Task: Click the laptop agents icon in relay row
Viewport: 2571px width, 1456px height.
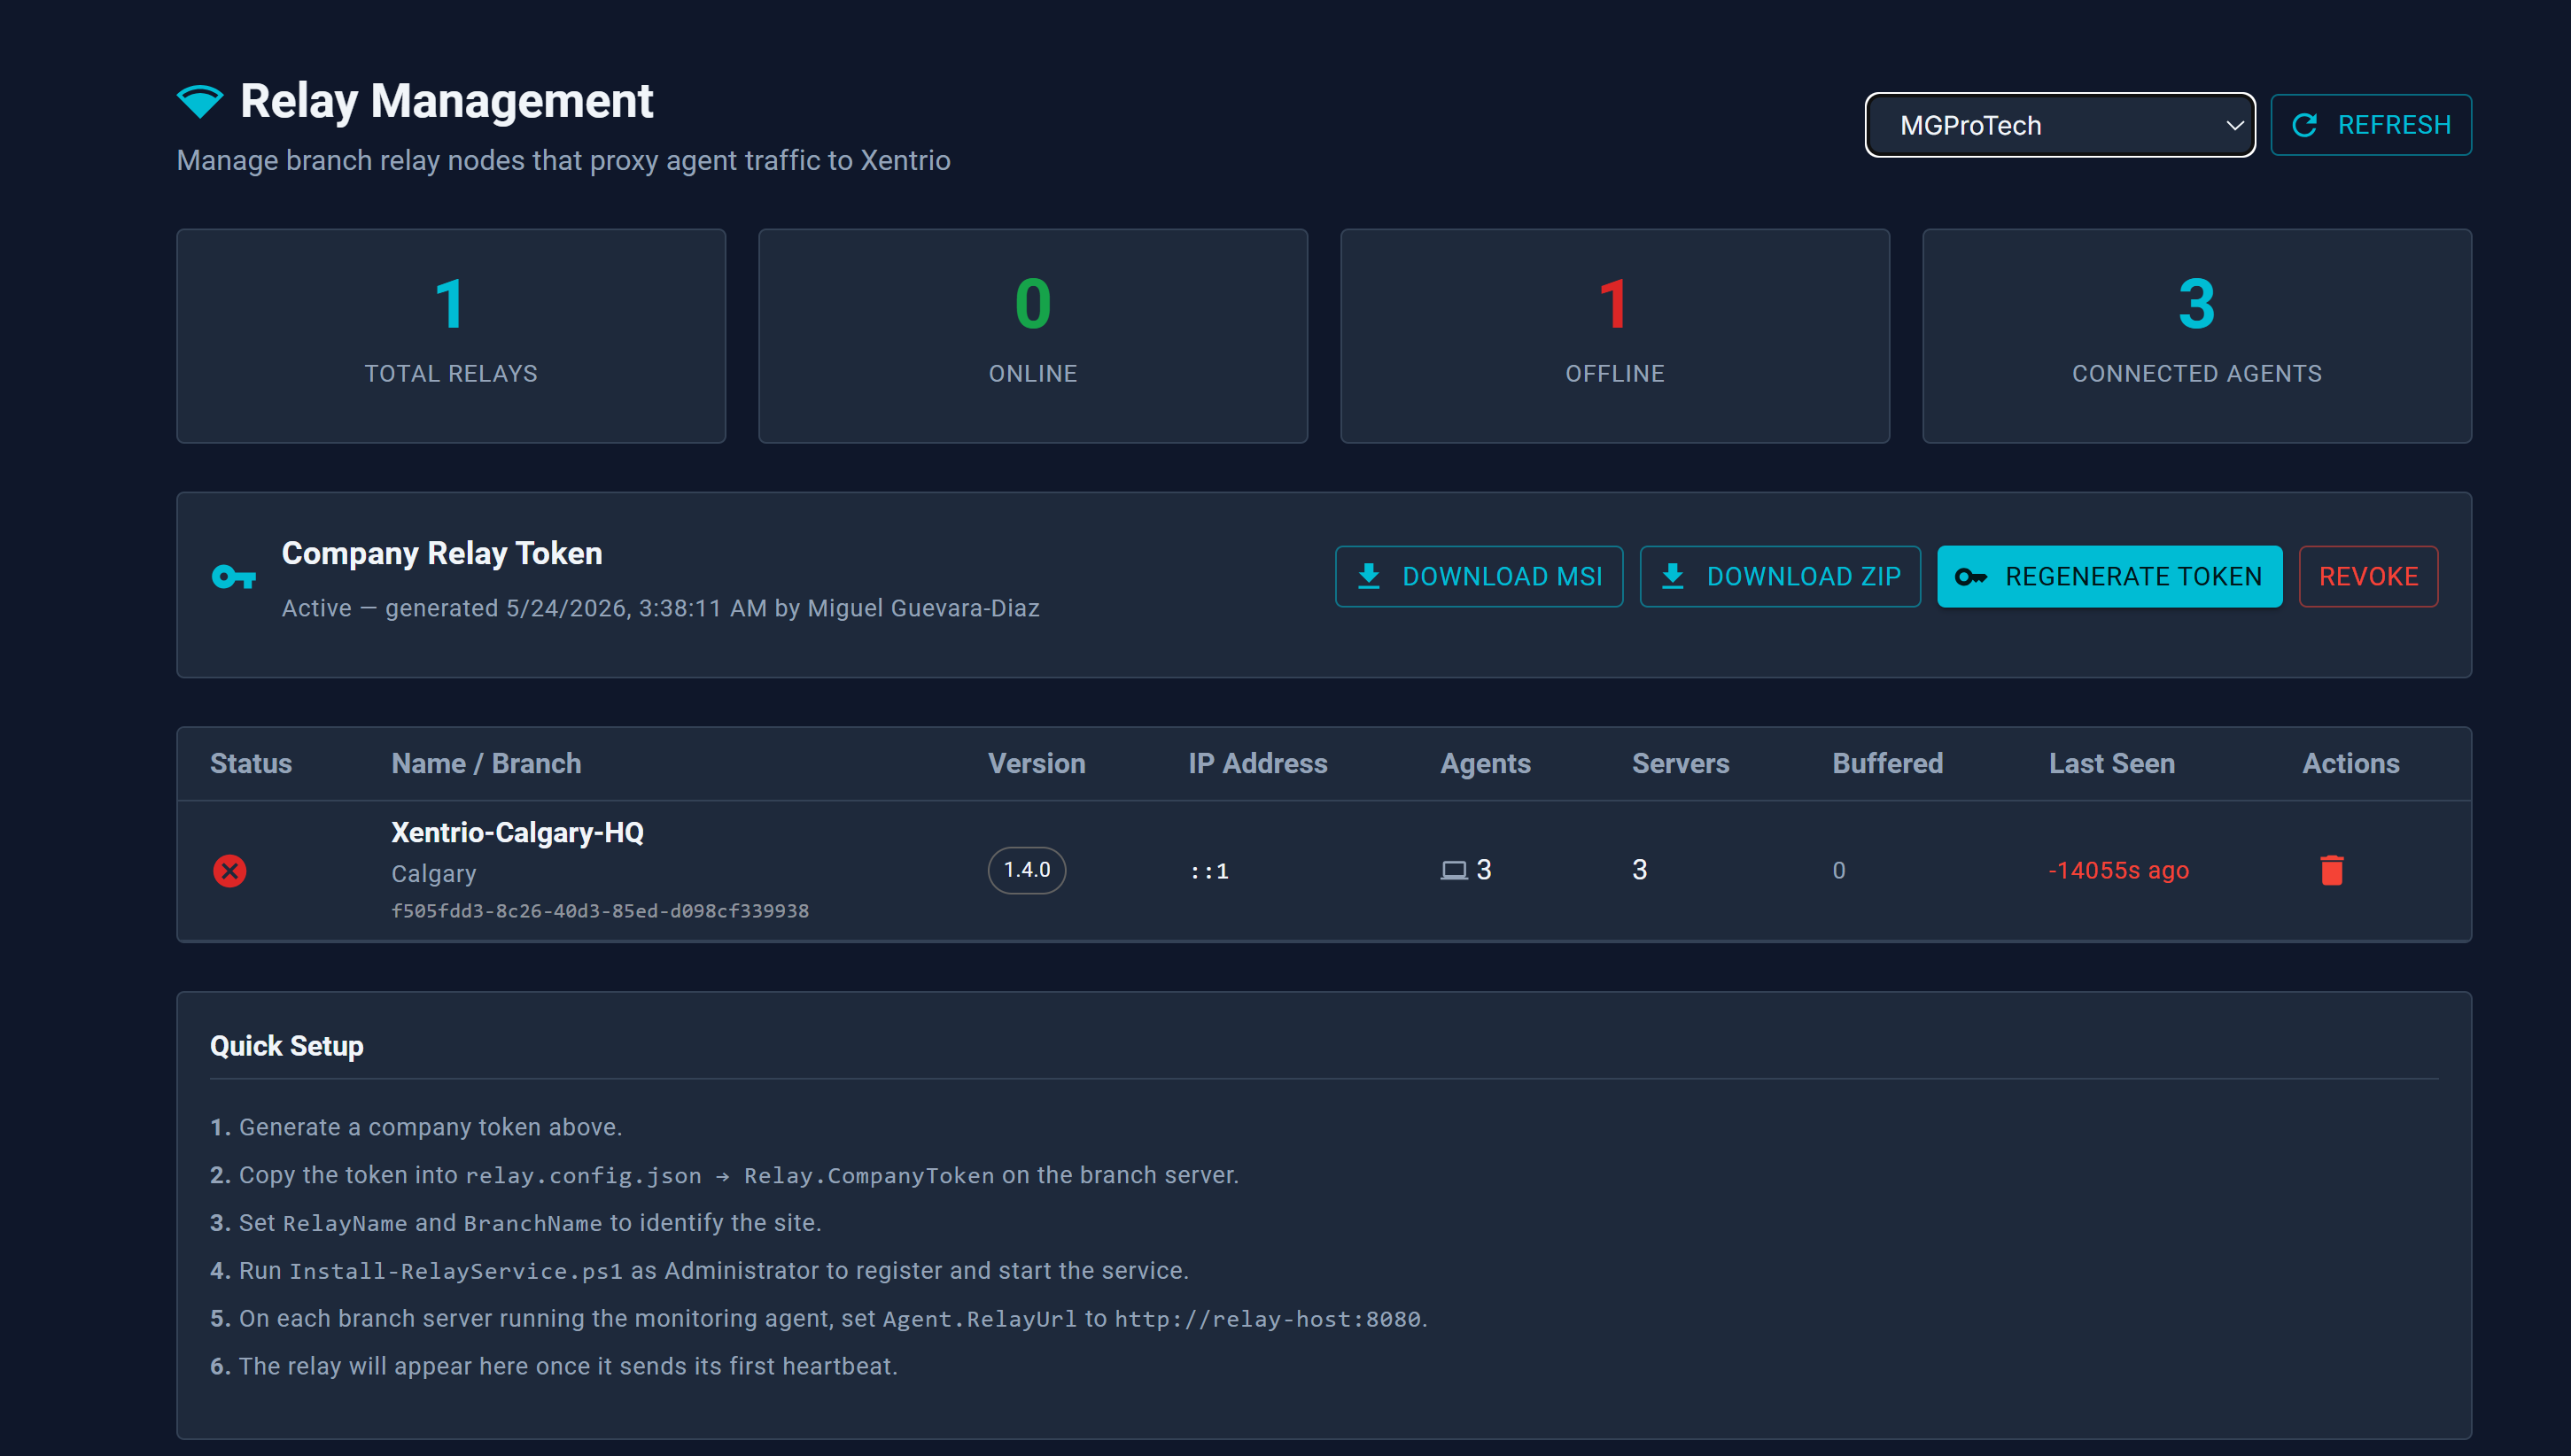Action: pyautogui.click(x=1454, y=871)
